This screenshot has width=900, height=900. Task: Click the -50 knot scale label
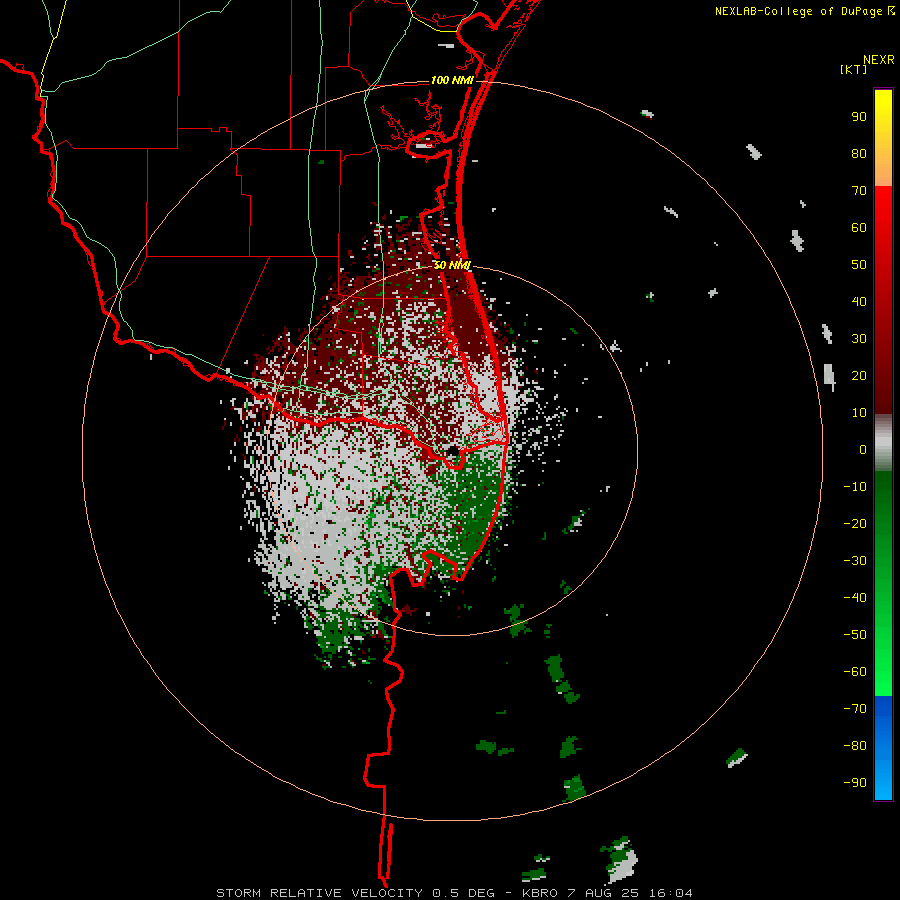click(855, 634)
